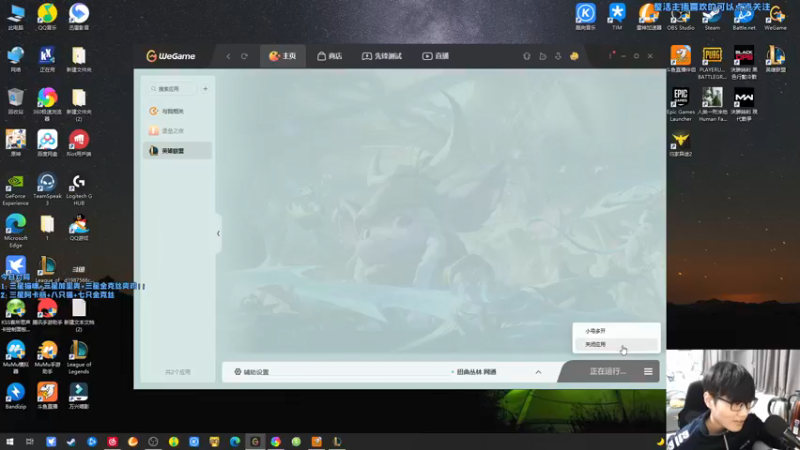Open the League of Legends desktop shortcut
This screenshot has height=450, width=800.
pyautogui.click(x=79, y=356)
